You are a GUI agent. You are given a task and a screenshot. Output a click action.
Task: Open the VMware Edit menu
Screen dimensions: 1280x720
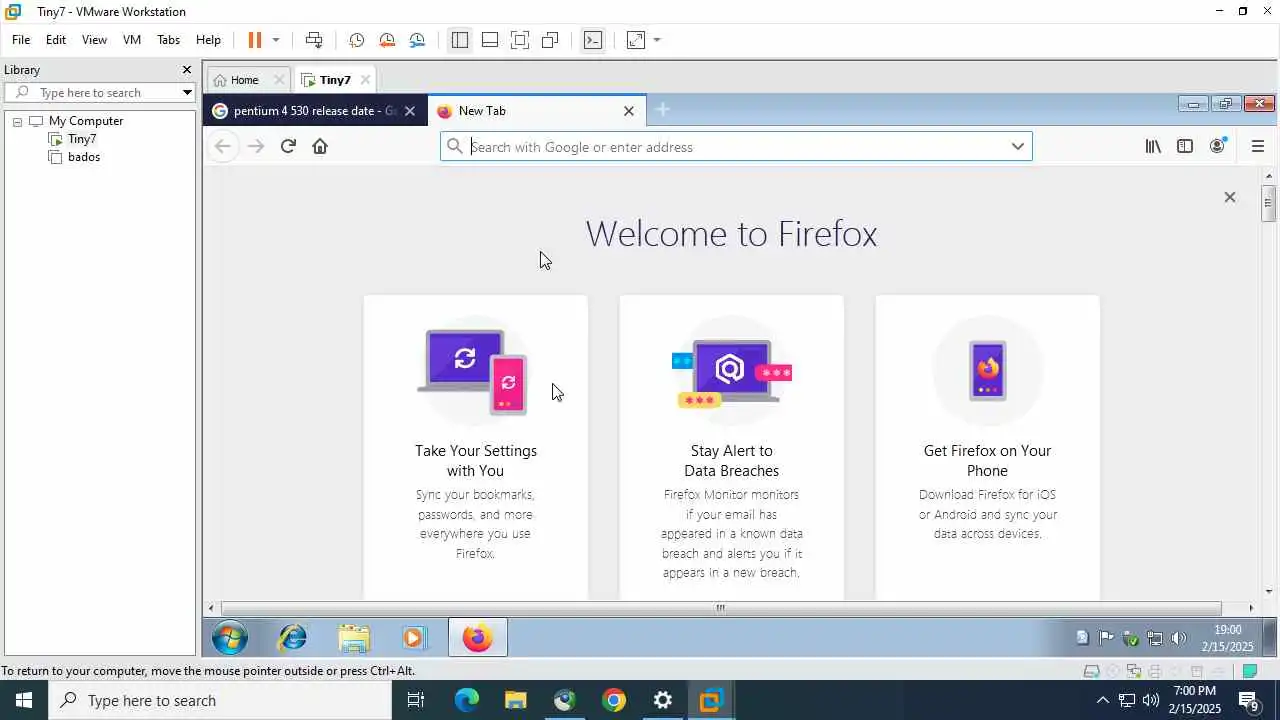[56, 40]
